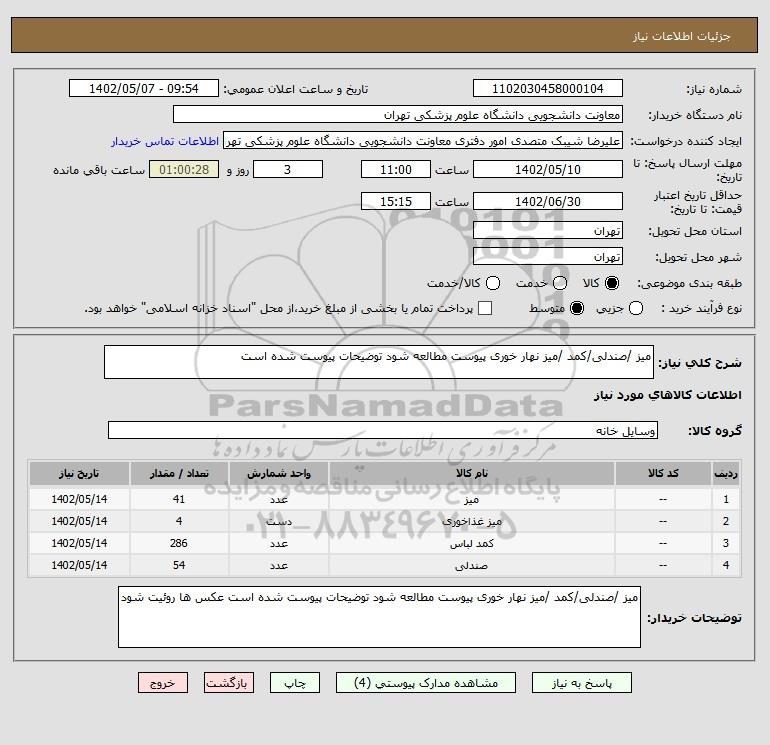Click the شرح کلی نیاز description box
Screen dimensions: 770x745
click(379, 362)
